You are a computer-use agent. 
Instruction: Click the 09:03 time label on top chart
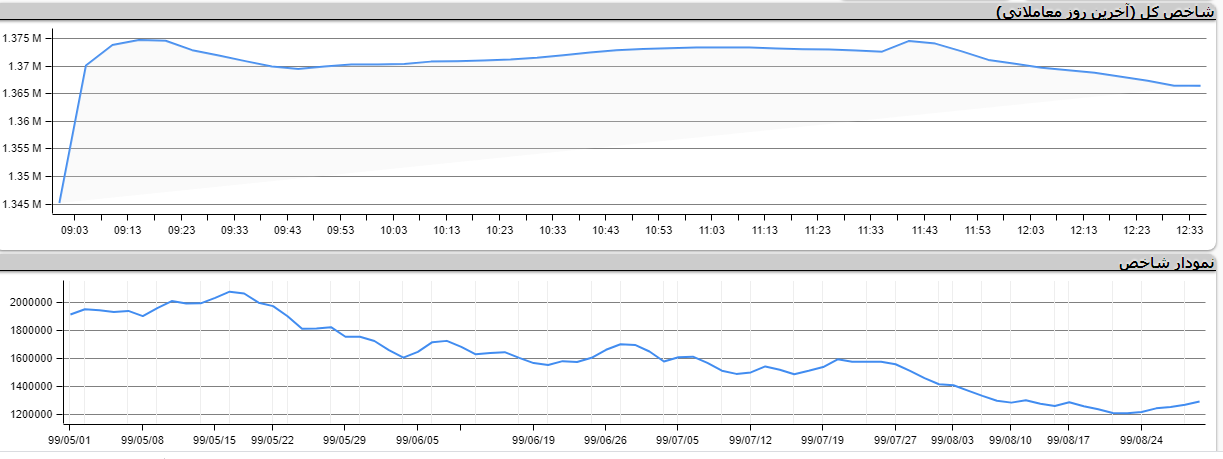[75, 230]
